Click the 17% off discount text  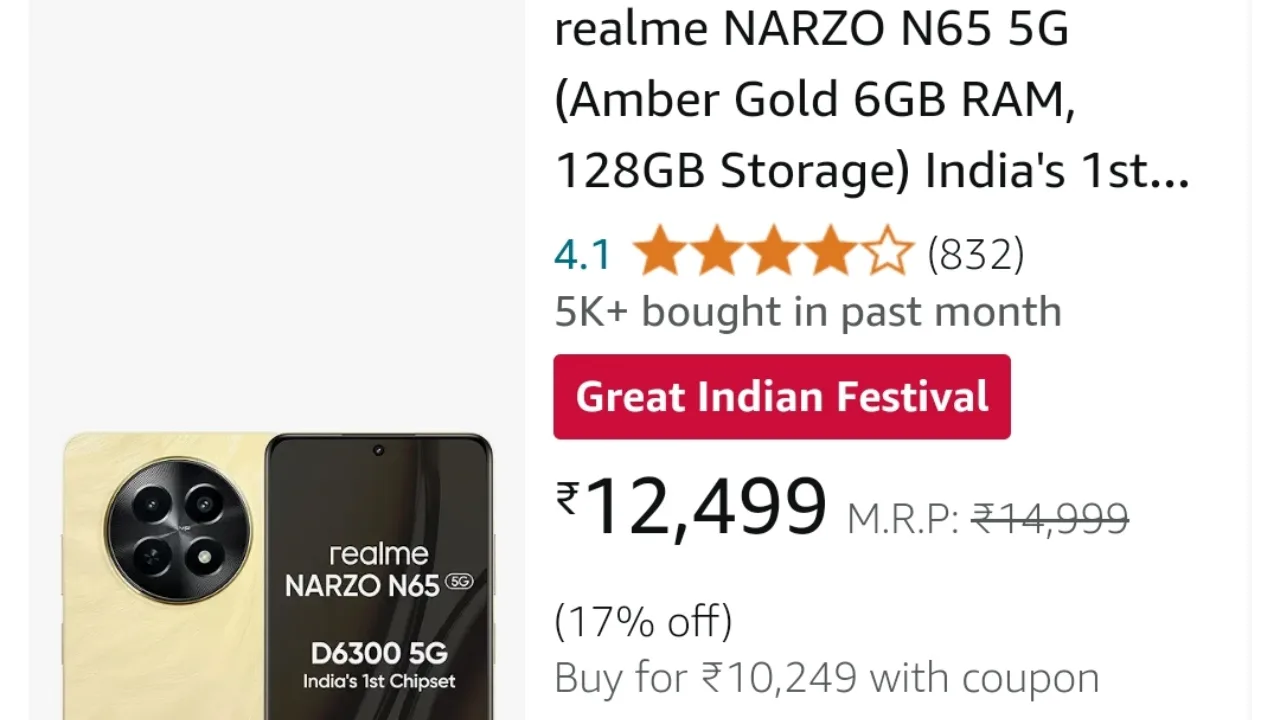(643, 621)
